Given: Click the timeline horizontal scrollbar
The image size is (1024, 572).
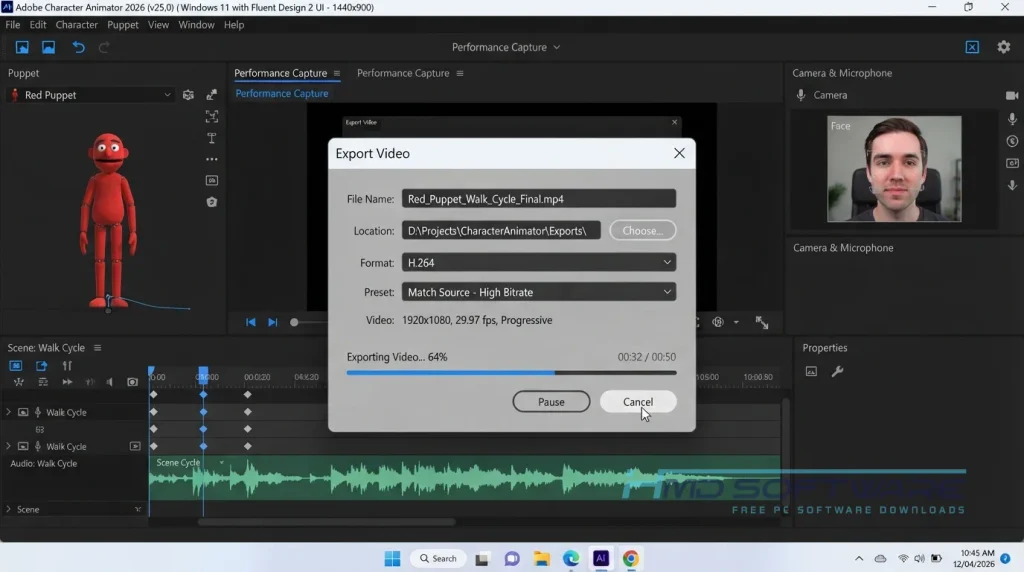Looking at the screenshot, I should 326,522.
